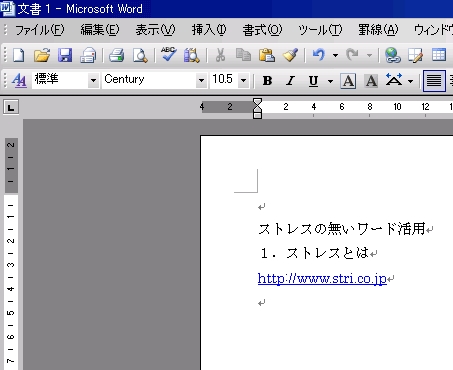Print the document with the printer icon

click(x=116, y=55)
